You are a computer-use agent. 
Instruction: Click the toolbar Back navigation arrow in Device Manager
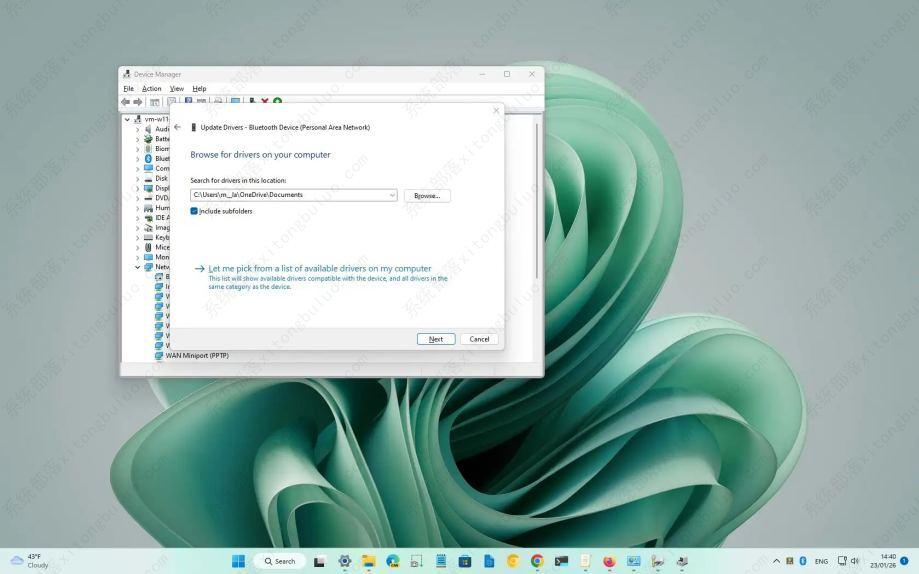[126, 101]
